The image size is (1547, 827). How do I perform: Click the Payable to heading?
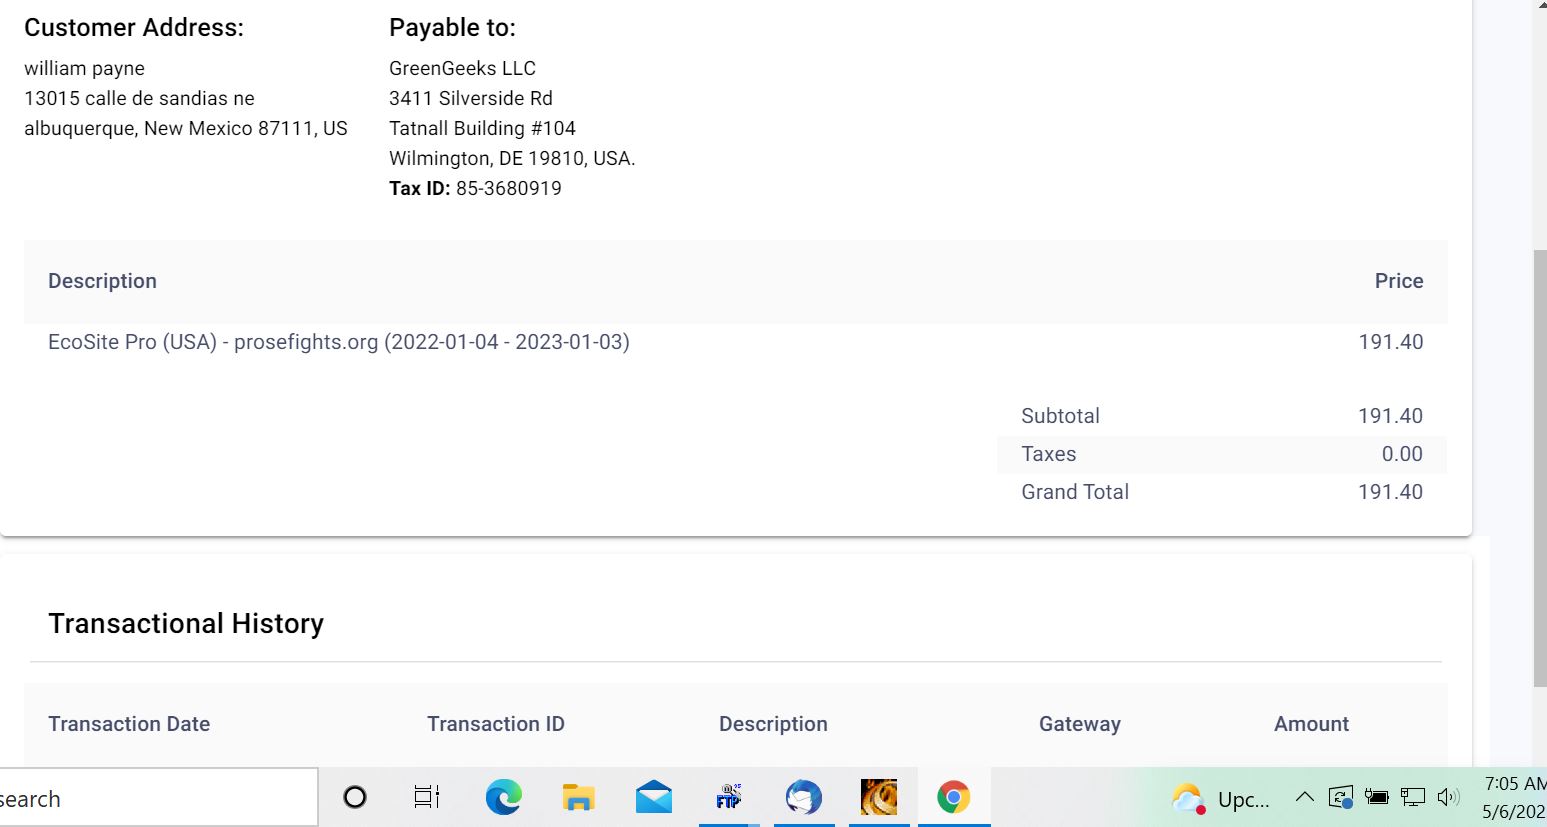pos(452,28)
